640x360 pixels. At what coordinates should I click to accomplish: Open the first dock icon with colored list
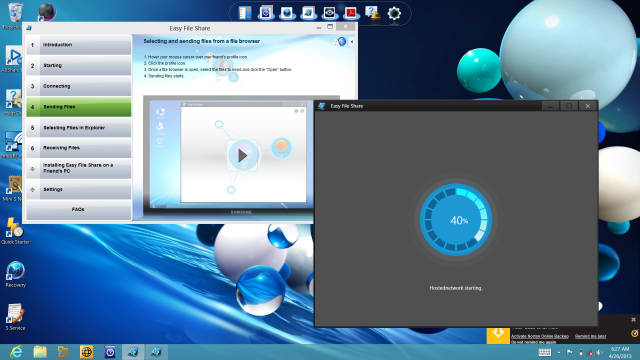[x=245, y=13]
